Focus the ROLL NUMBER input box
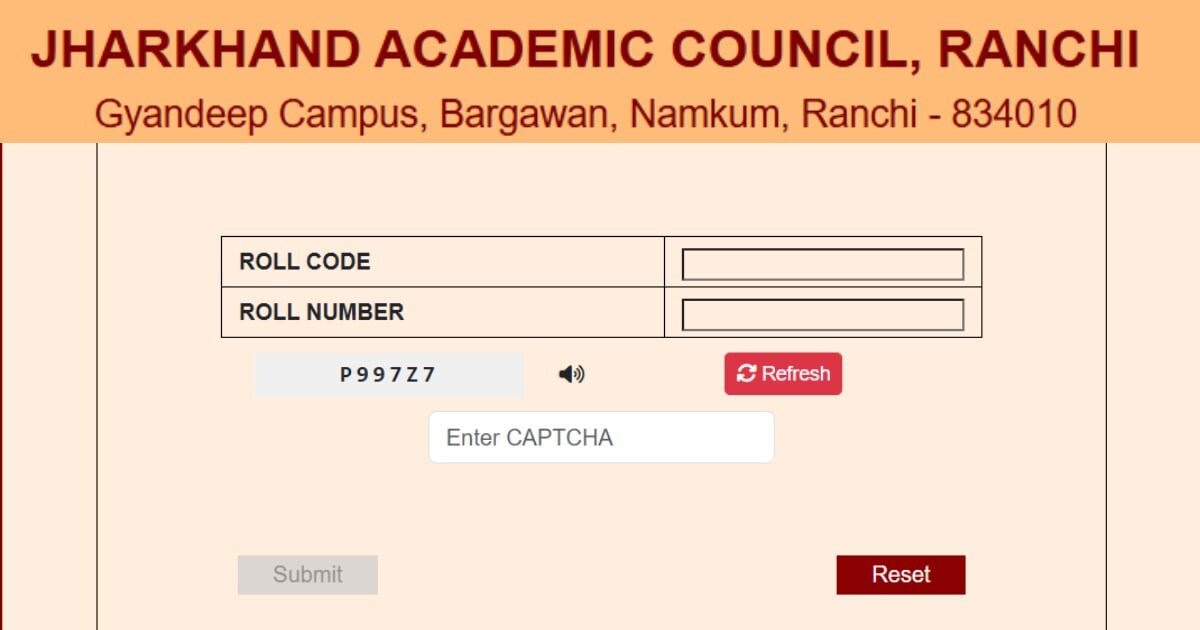Image resolution: width=1200 pixels, height=630 pixels. pos(822,314)
